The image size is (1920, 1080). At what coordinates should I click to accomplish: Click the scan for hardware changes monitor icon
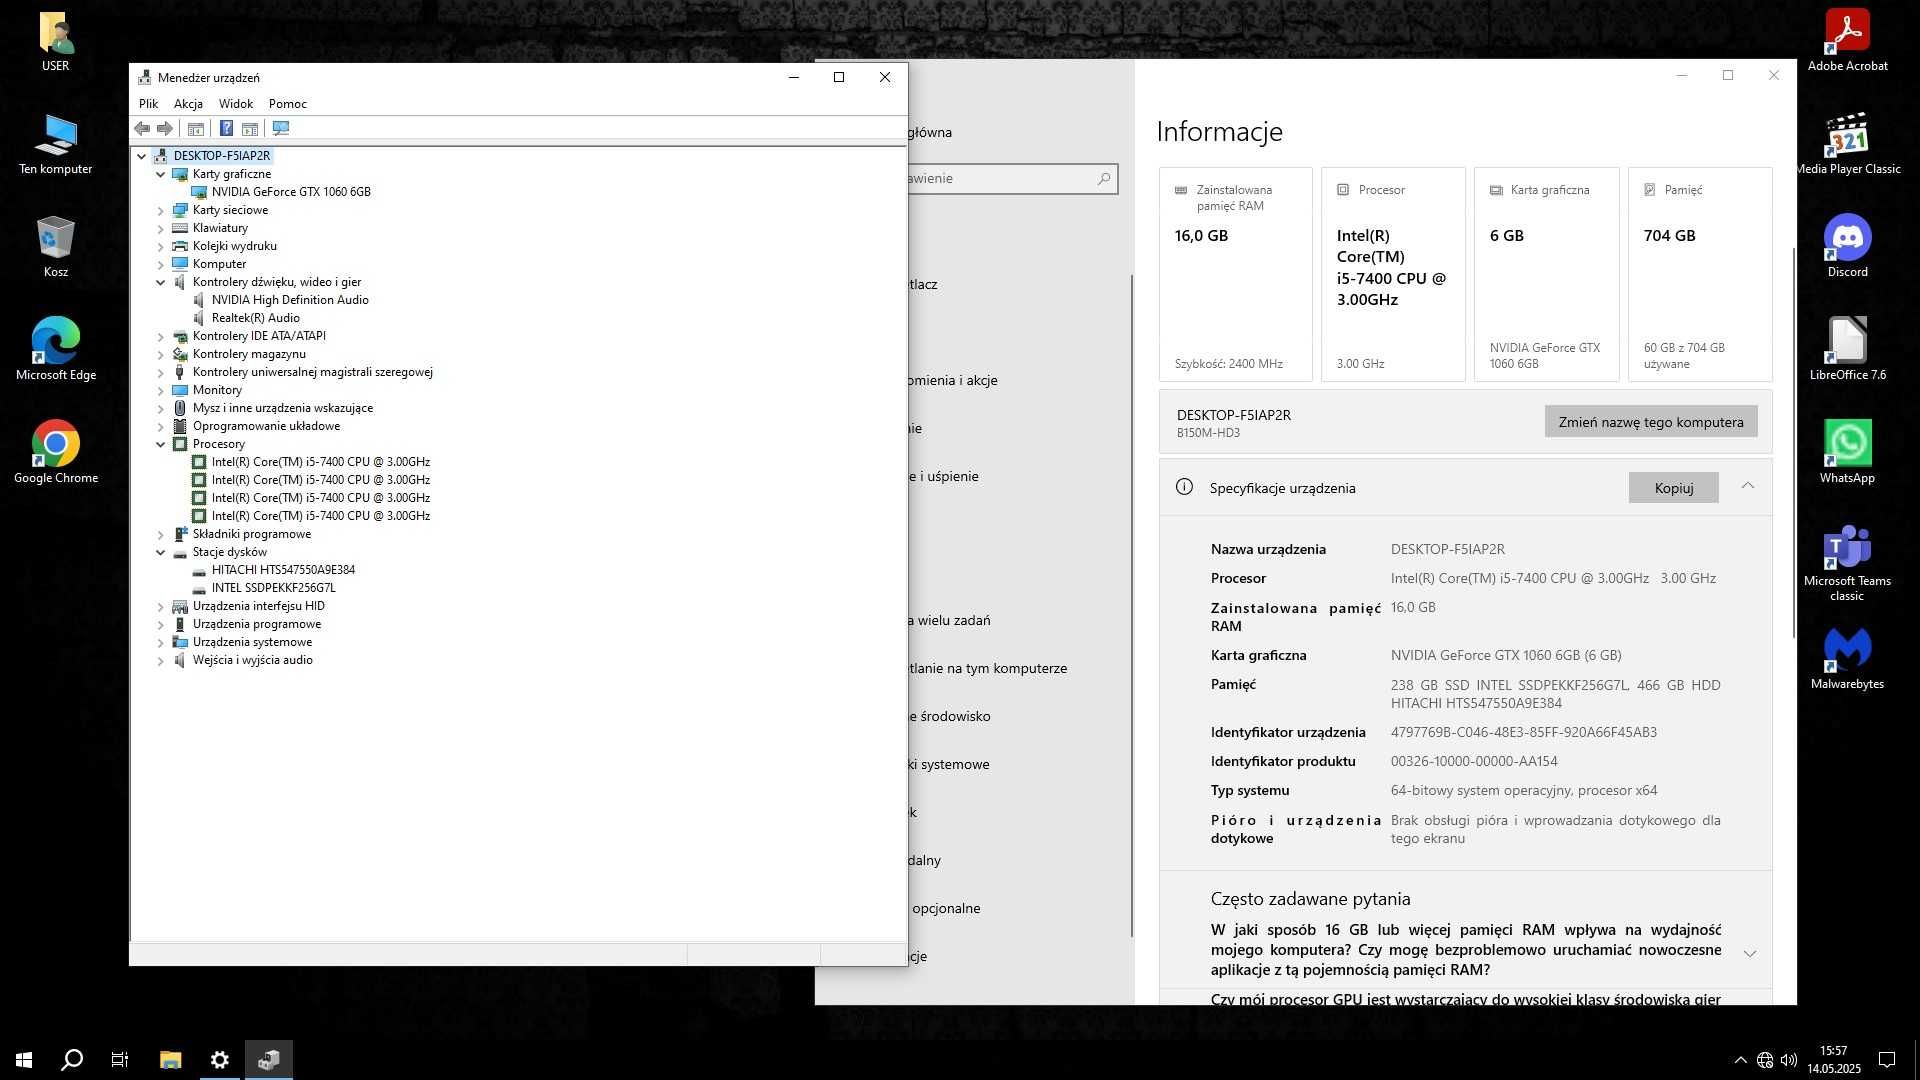click(281, 129)
